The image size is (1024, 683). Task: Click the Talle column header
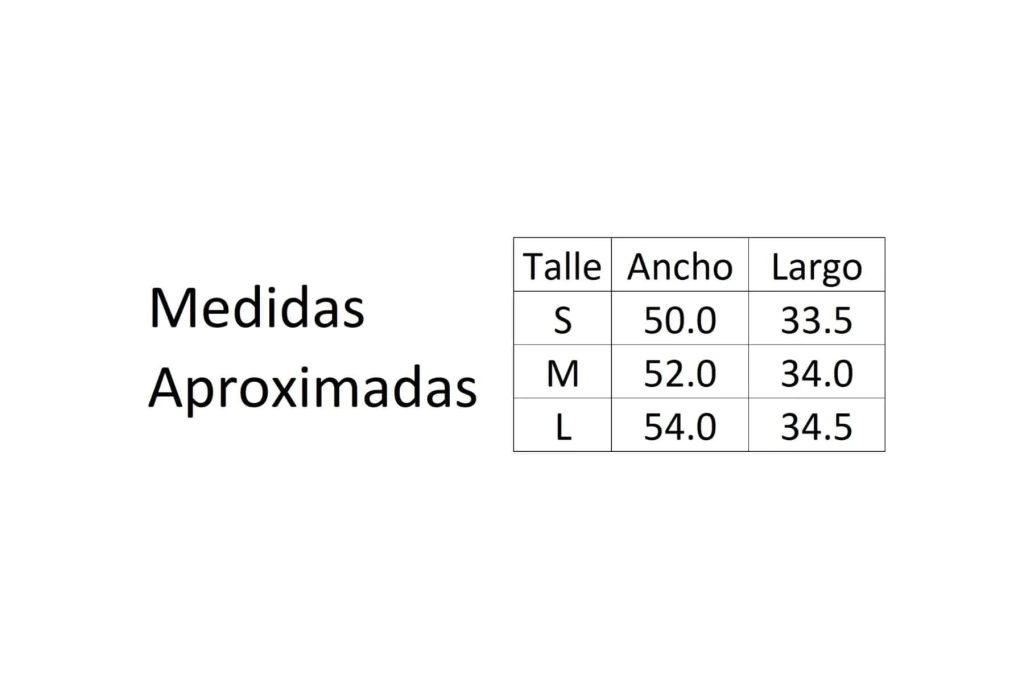(x=562, y=267)
